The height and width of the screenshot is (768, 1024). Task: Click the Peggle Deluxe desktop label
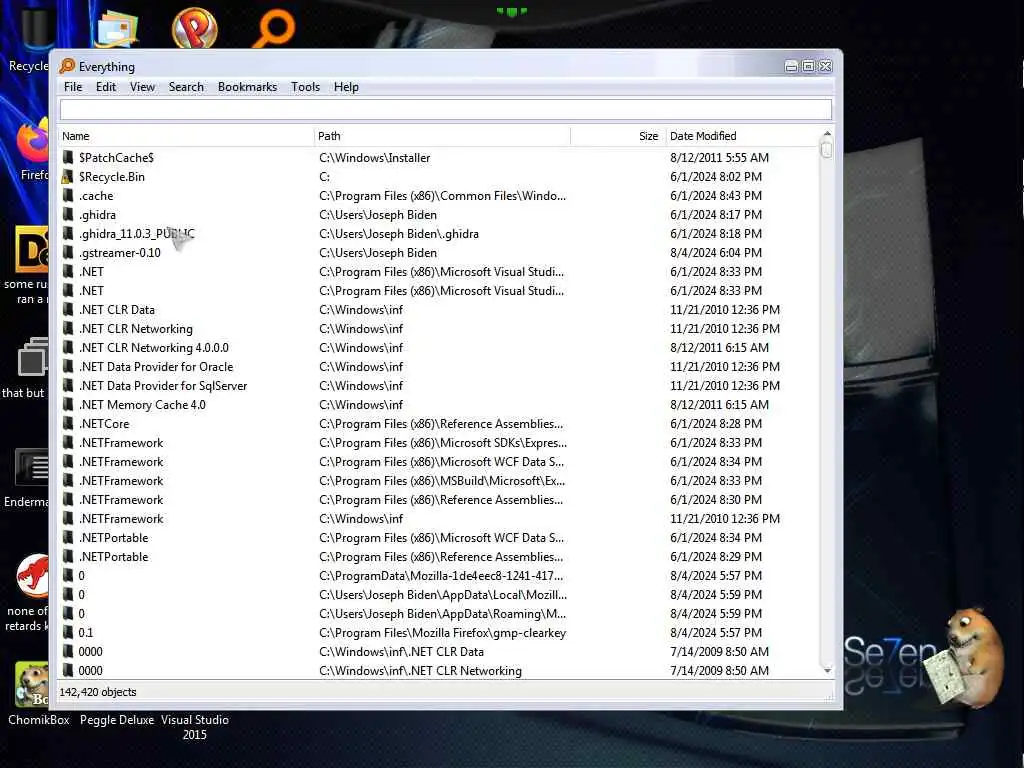117,720
